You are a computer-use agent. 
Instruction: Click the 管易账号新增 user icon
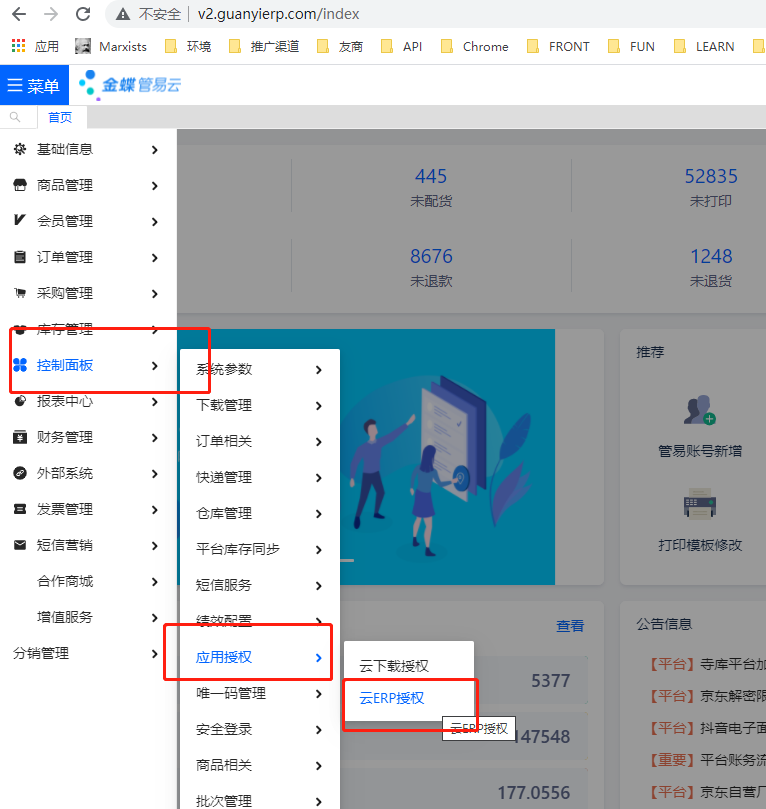(x=699, y=410)
